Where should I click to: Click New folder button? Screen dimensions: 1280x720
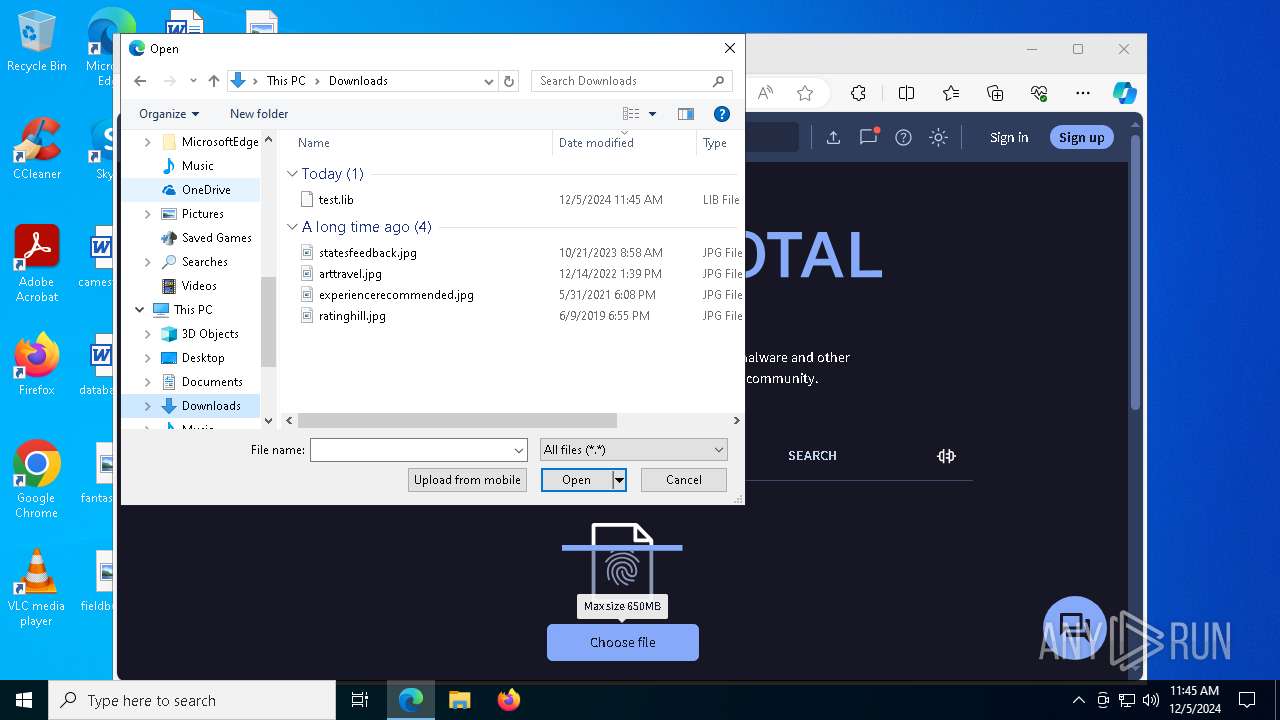[259, 114]
